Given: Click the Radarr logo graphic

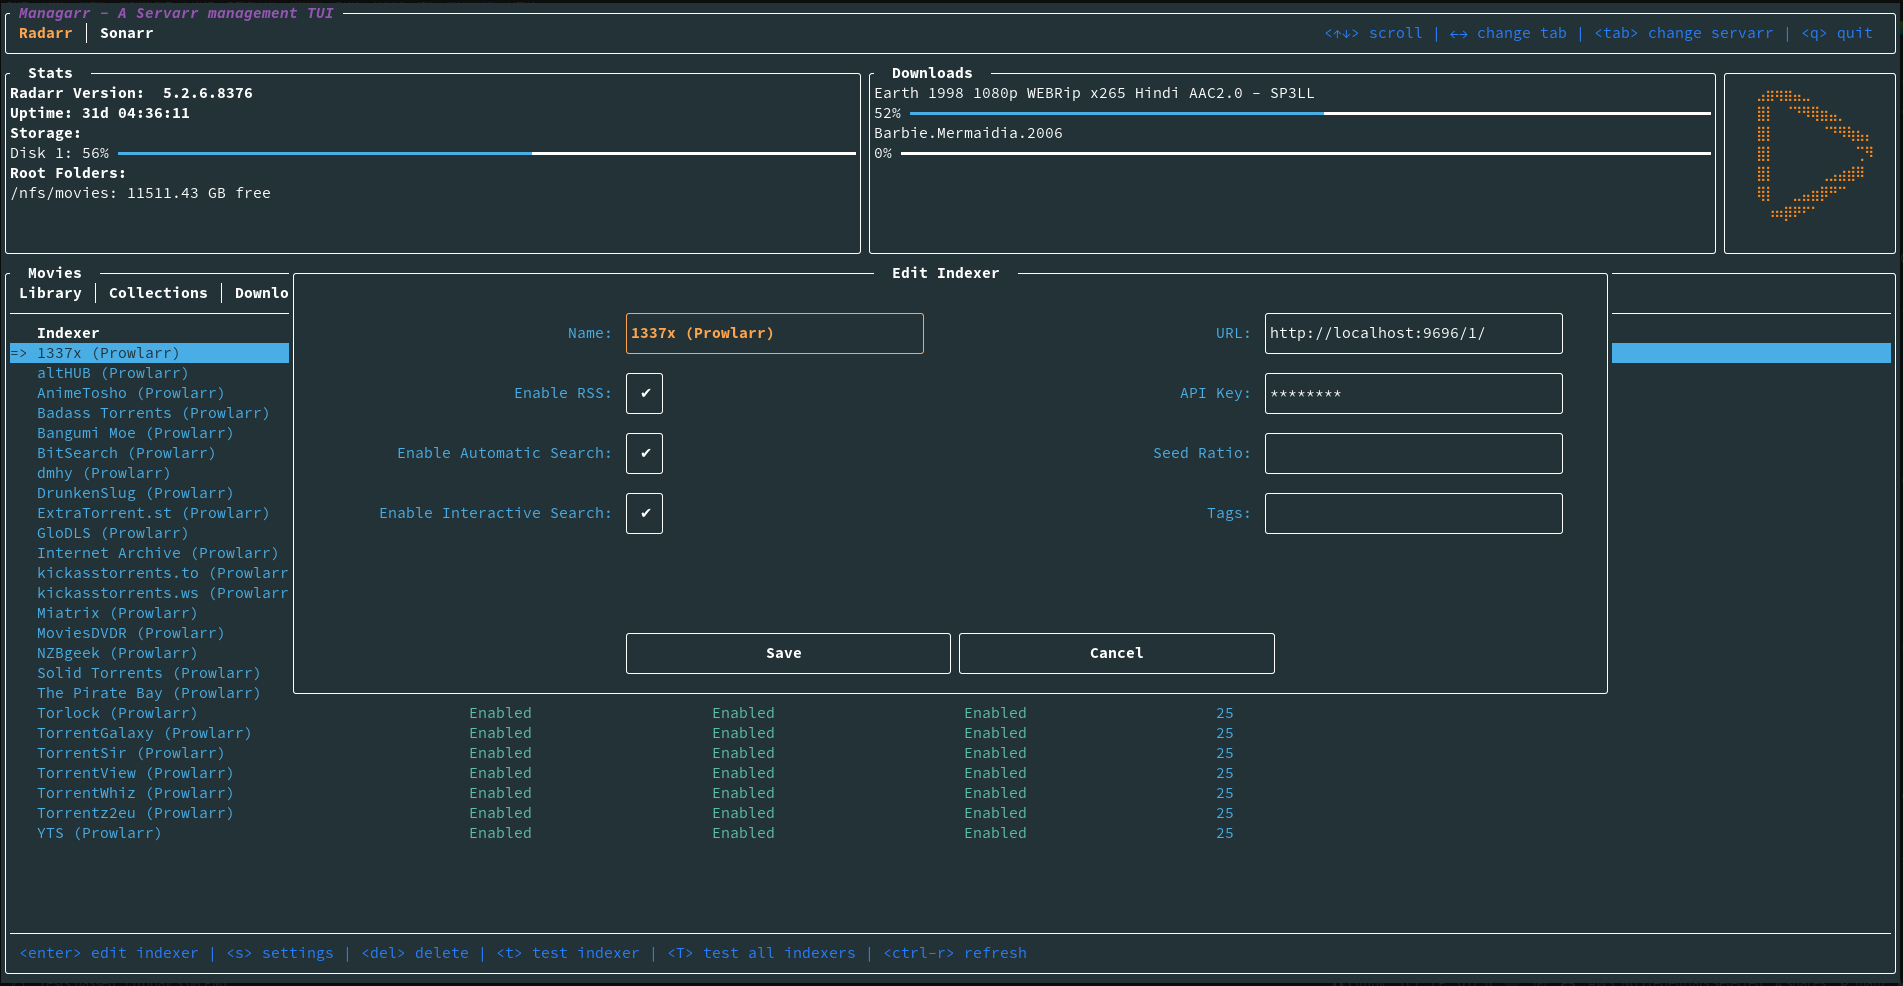Looking at the screenshot, I should [x=1812, y=155].
